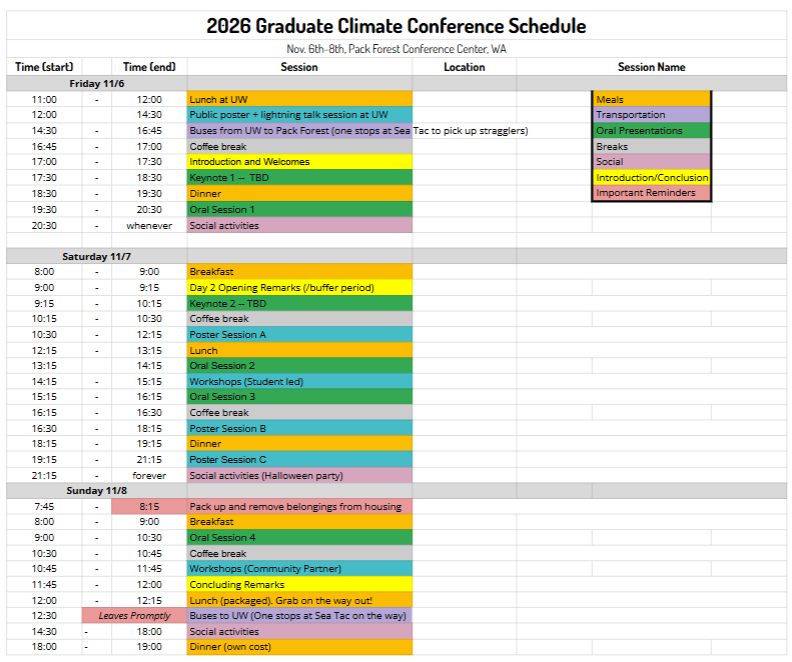The height and width of the screenshot is (662, 792).
Task: Select the 'Poster Session A' cell
Action: pos(300,334)
